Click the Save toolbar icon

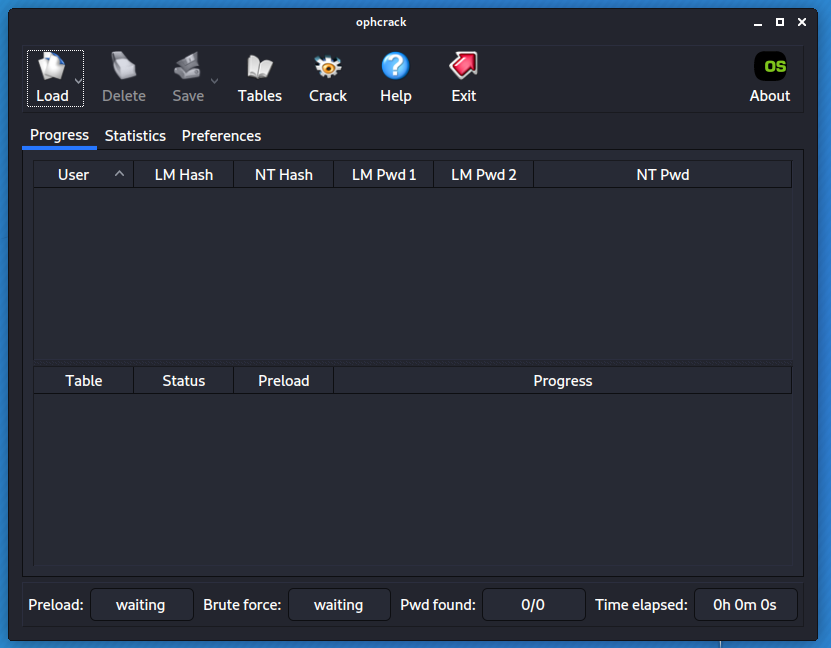pyautogui.click(x=187, y=68)
